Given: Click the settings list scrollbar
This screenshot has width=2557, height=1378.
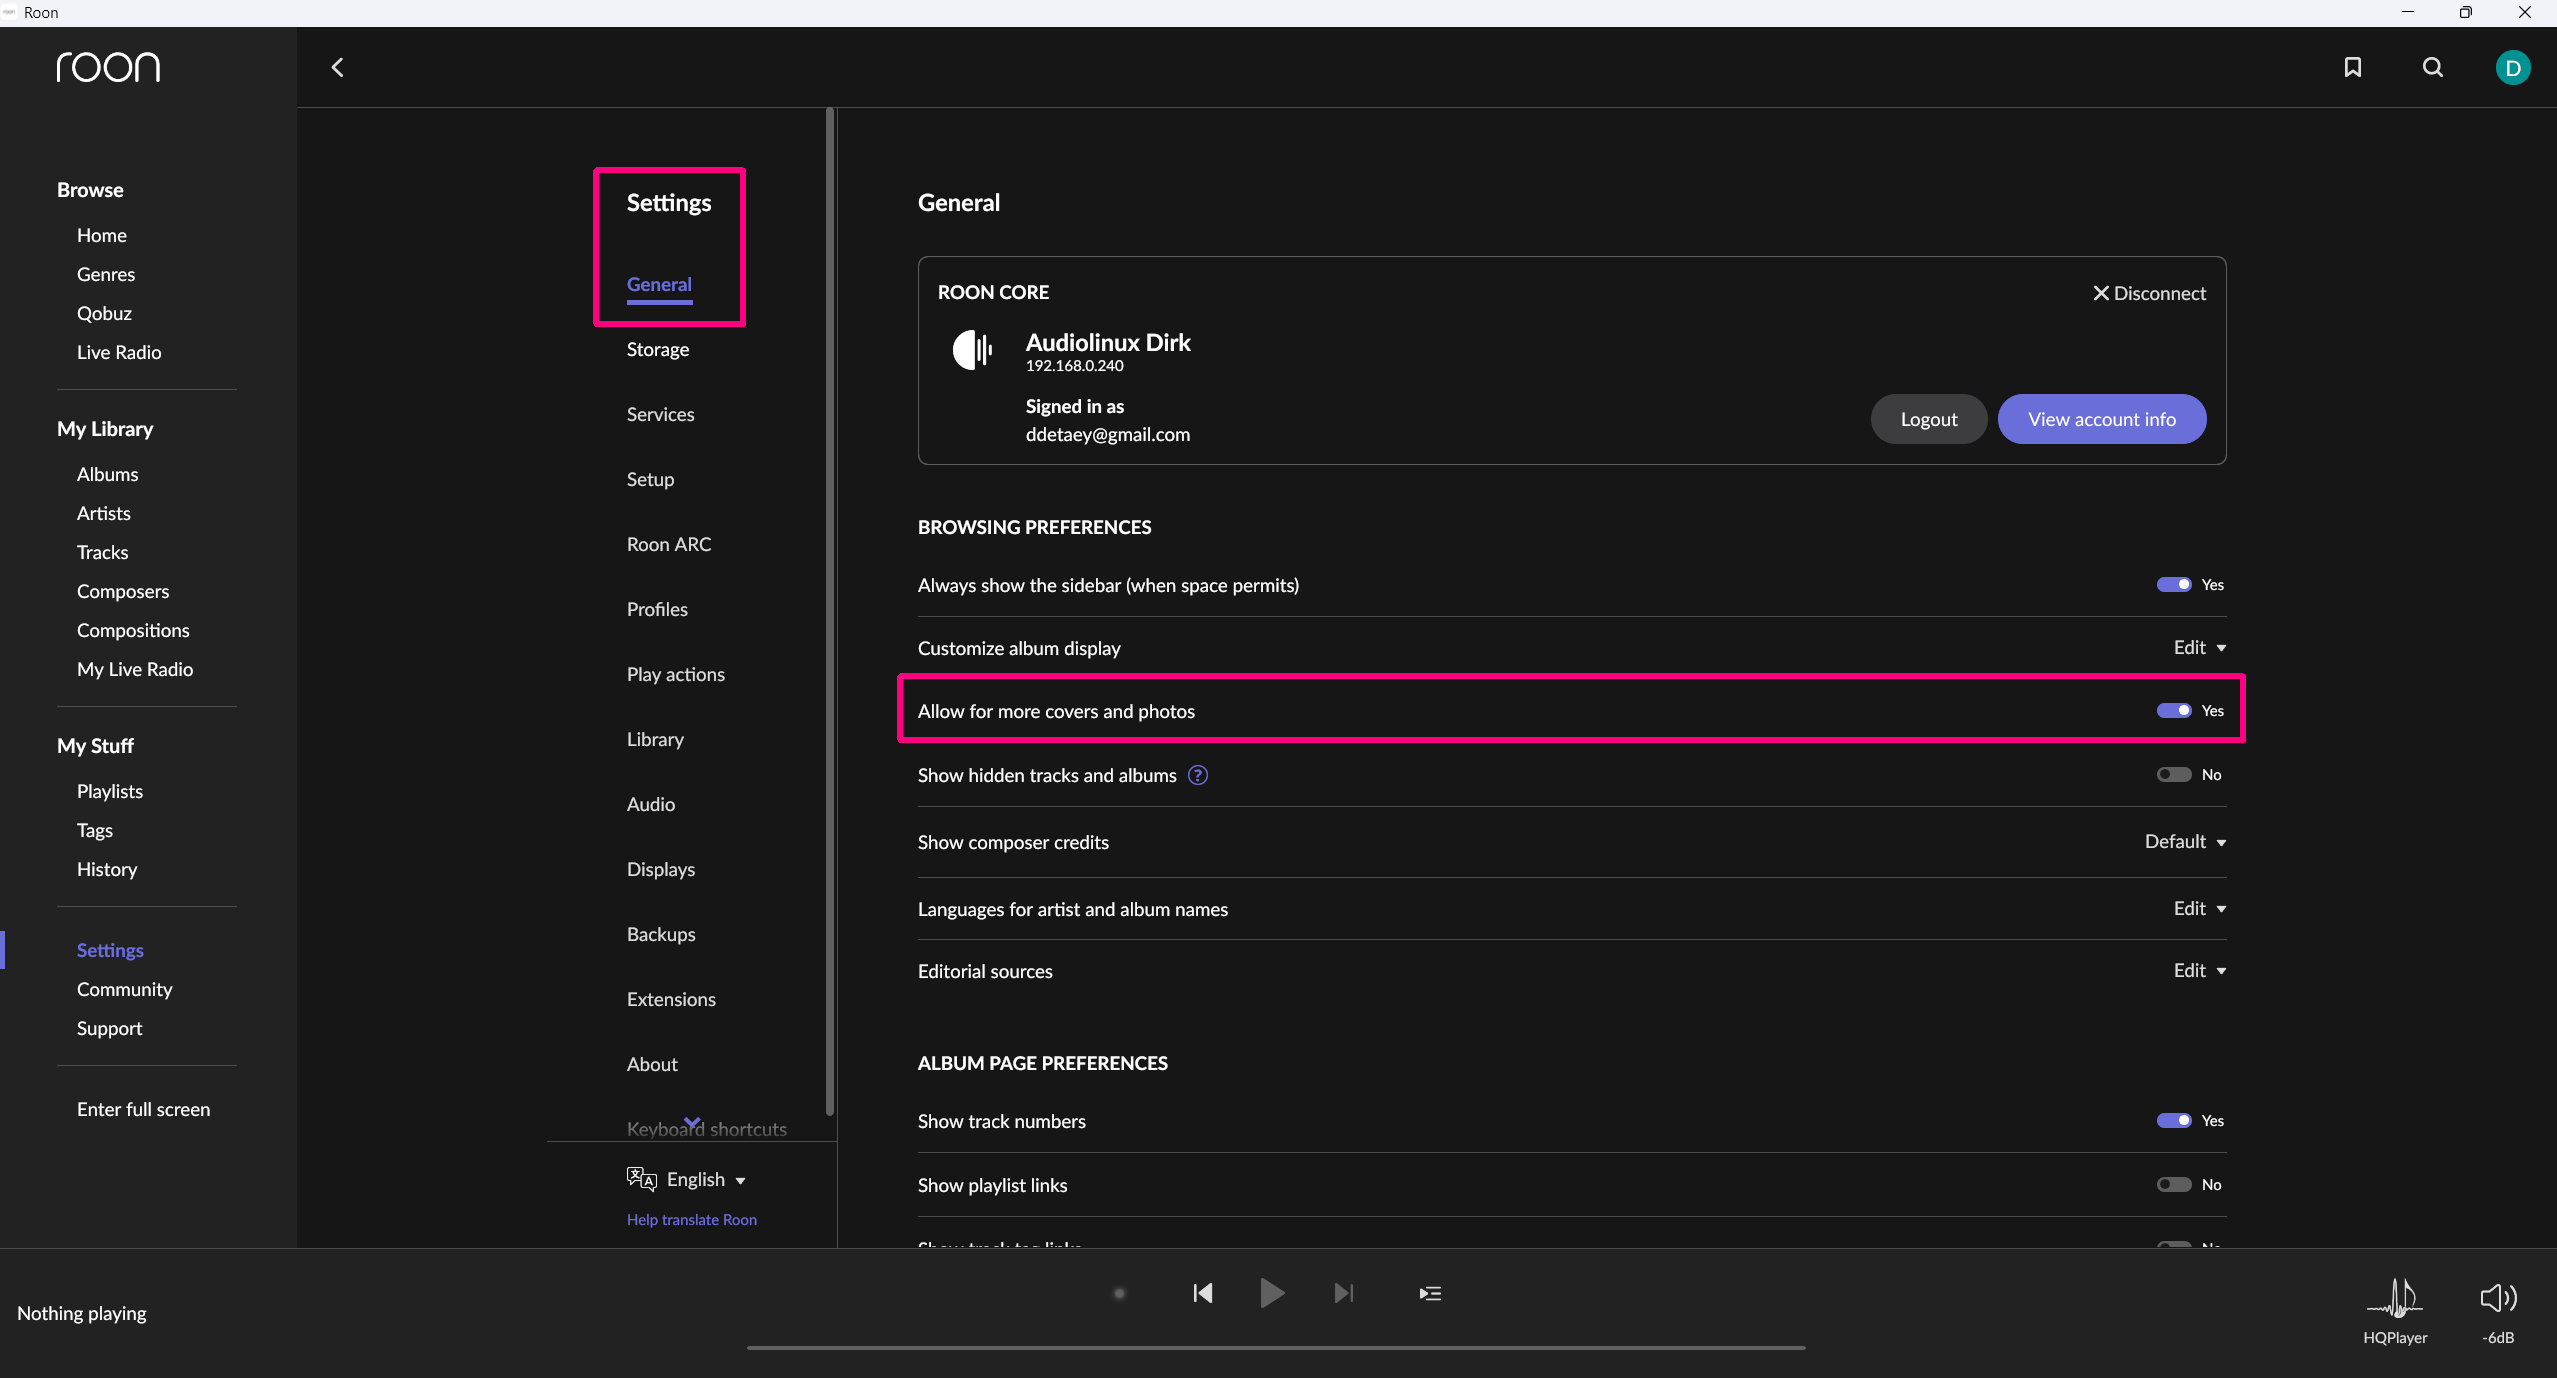Looking at the screenshot, I should tap(830, 612).
